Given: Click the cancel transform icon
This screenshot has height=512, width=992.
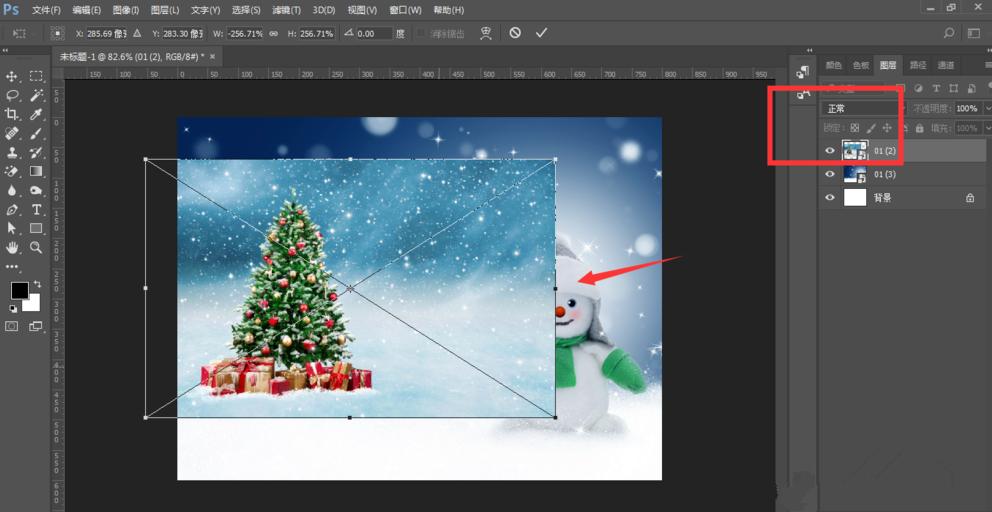Looking at the screenshot, I should click(x=515, y=33).
